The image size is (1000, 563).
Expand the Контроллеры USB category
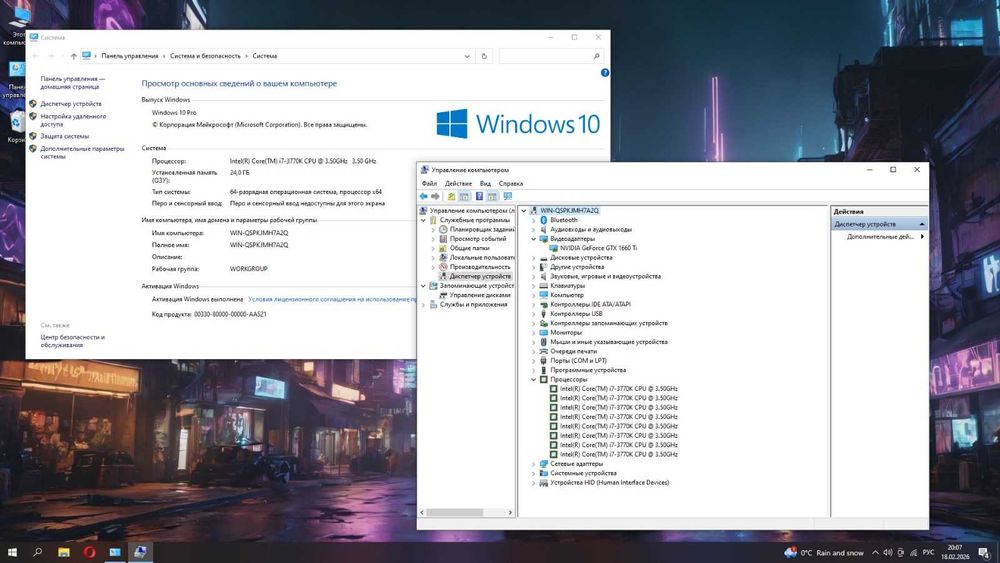tap(534, 314)
